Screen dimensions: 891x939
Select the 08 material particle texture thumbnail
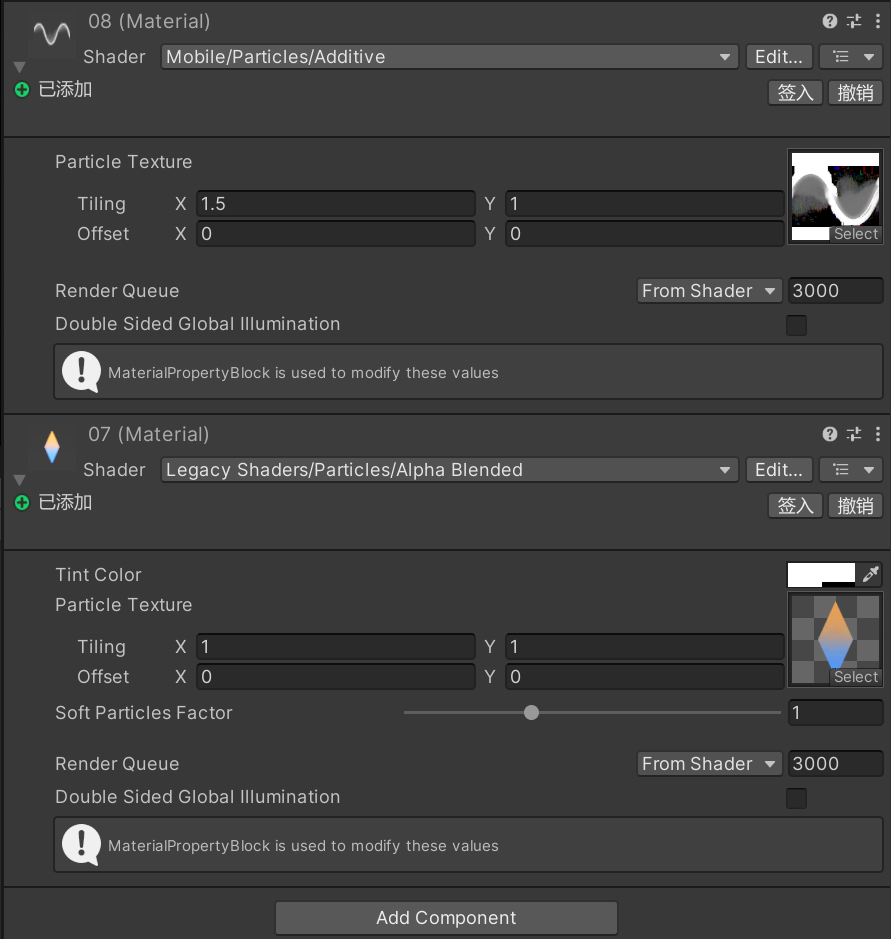click(835, 196)
